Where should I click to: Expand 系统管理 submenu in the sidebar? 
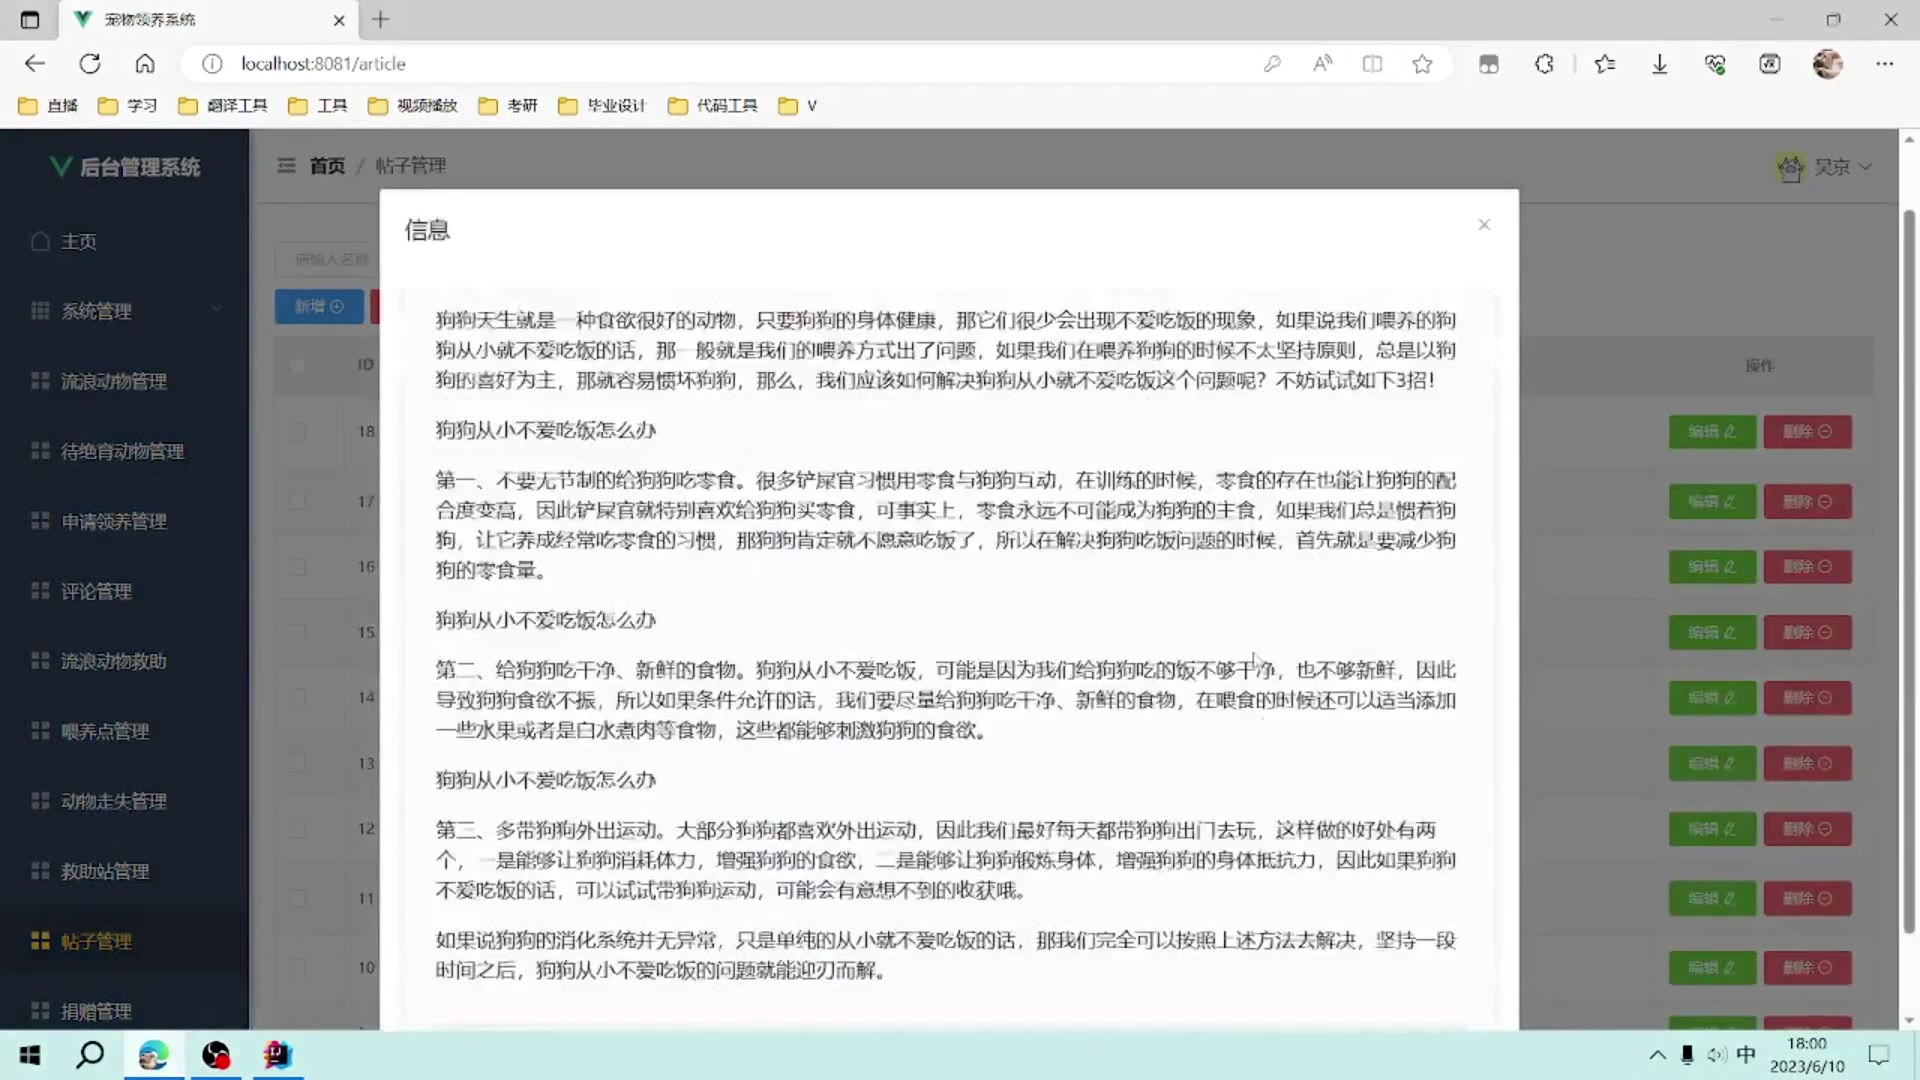click(124, 312)
